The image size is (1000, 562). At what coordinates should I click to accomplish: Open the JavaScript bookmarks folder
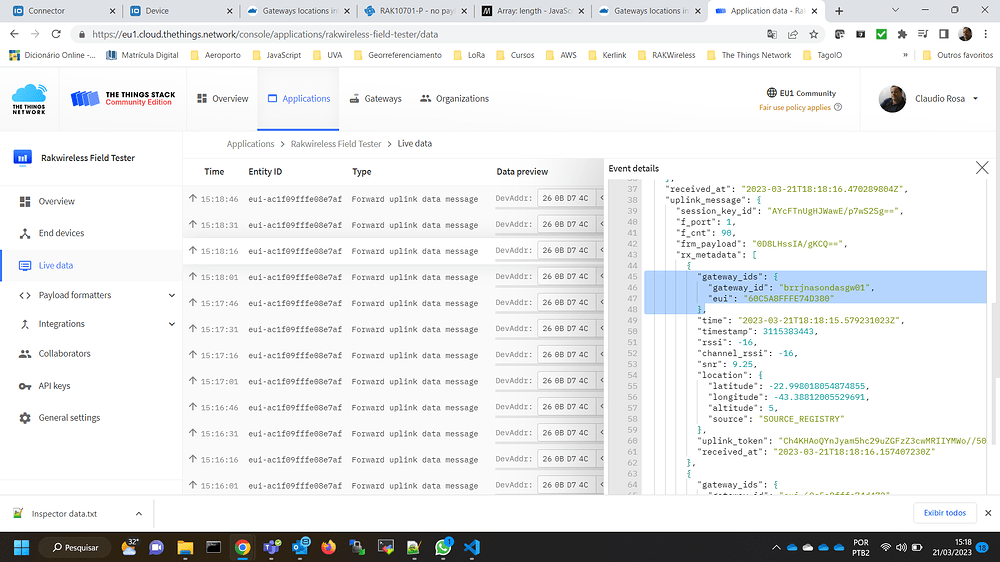277,55
